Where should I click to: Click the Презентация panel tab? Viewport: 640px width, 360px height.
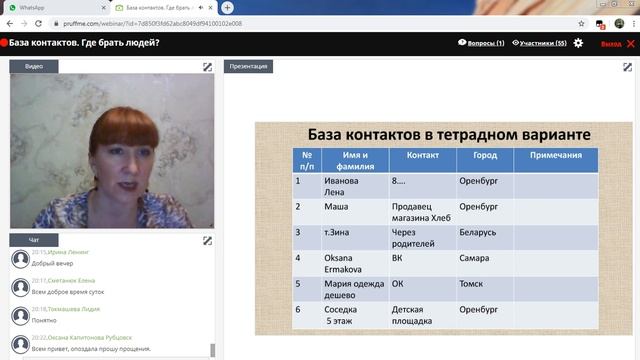click(x=248, y=66)
